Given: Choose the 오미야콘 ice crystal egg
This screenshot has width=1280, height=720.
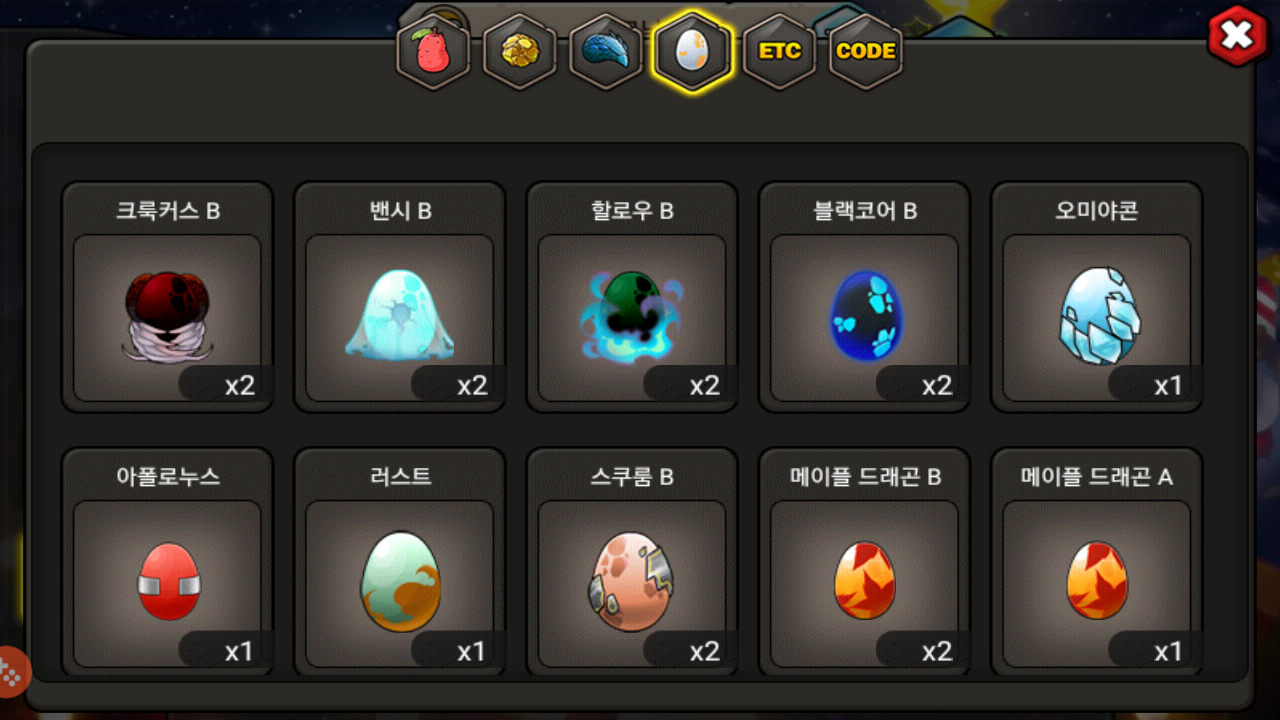Looking at the screenshot, I should (1096, 297).
